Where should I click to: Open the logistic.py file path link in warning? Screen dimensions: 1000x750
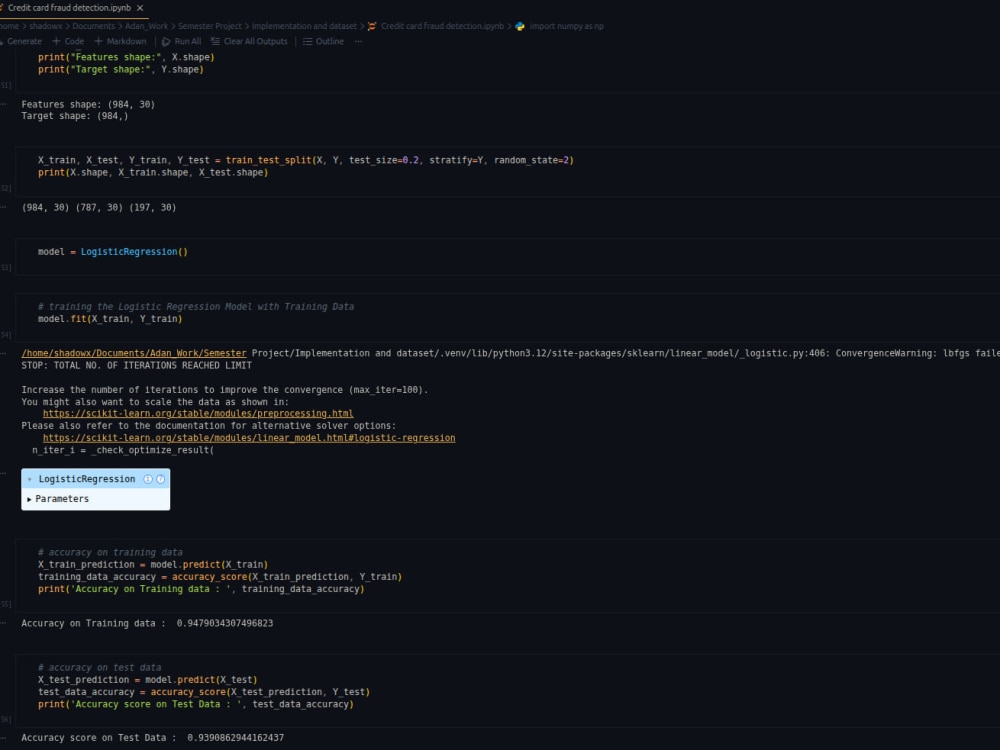click(134, 353)
